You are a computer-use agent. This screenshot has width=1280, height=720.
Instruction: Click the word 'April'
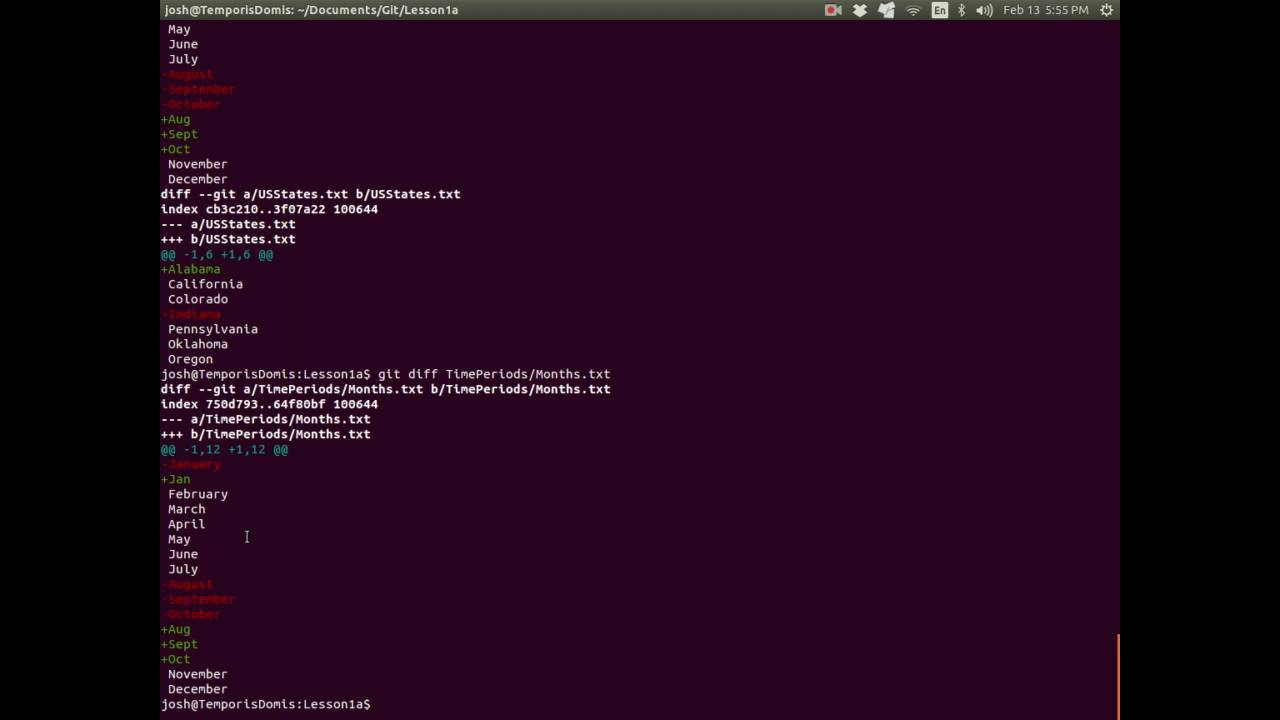tap(187, 524)
